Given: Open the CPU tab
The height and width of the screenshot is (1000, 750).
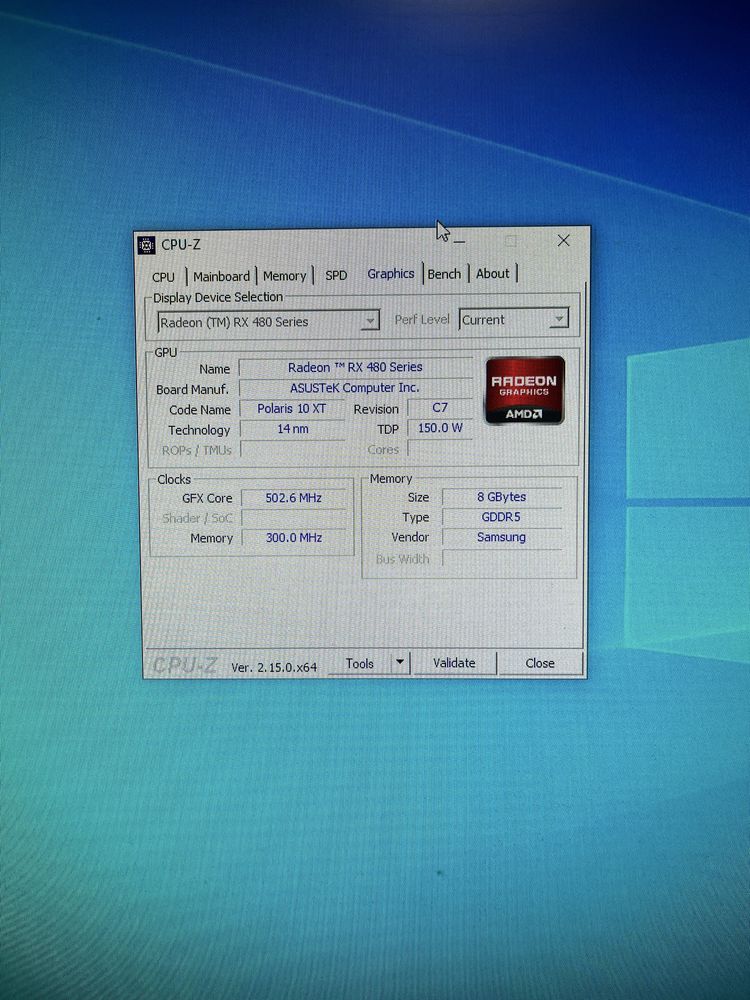Looking at the screenshot, I should [163, 277].
